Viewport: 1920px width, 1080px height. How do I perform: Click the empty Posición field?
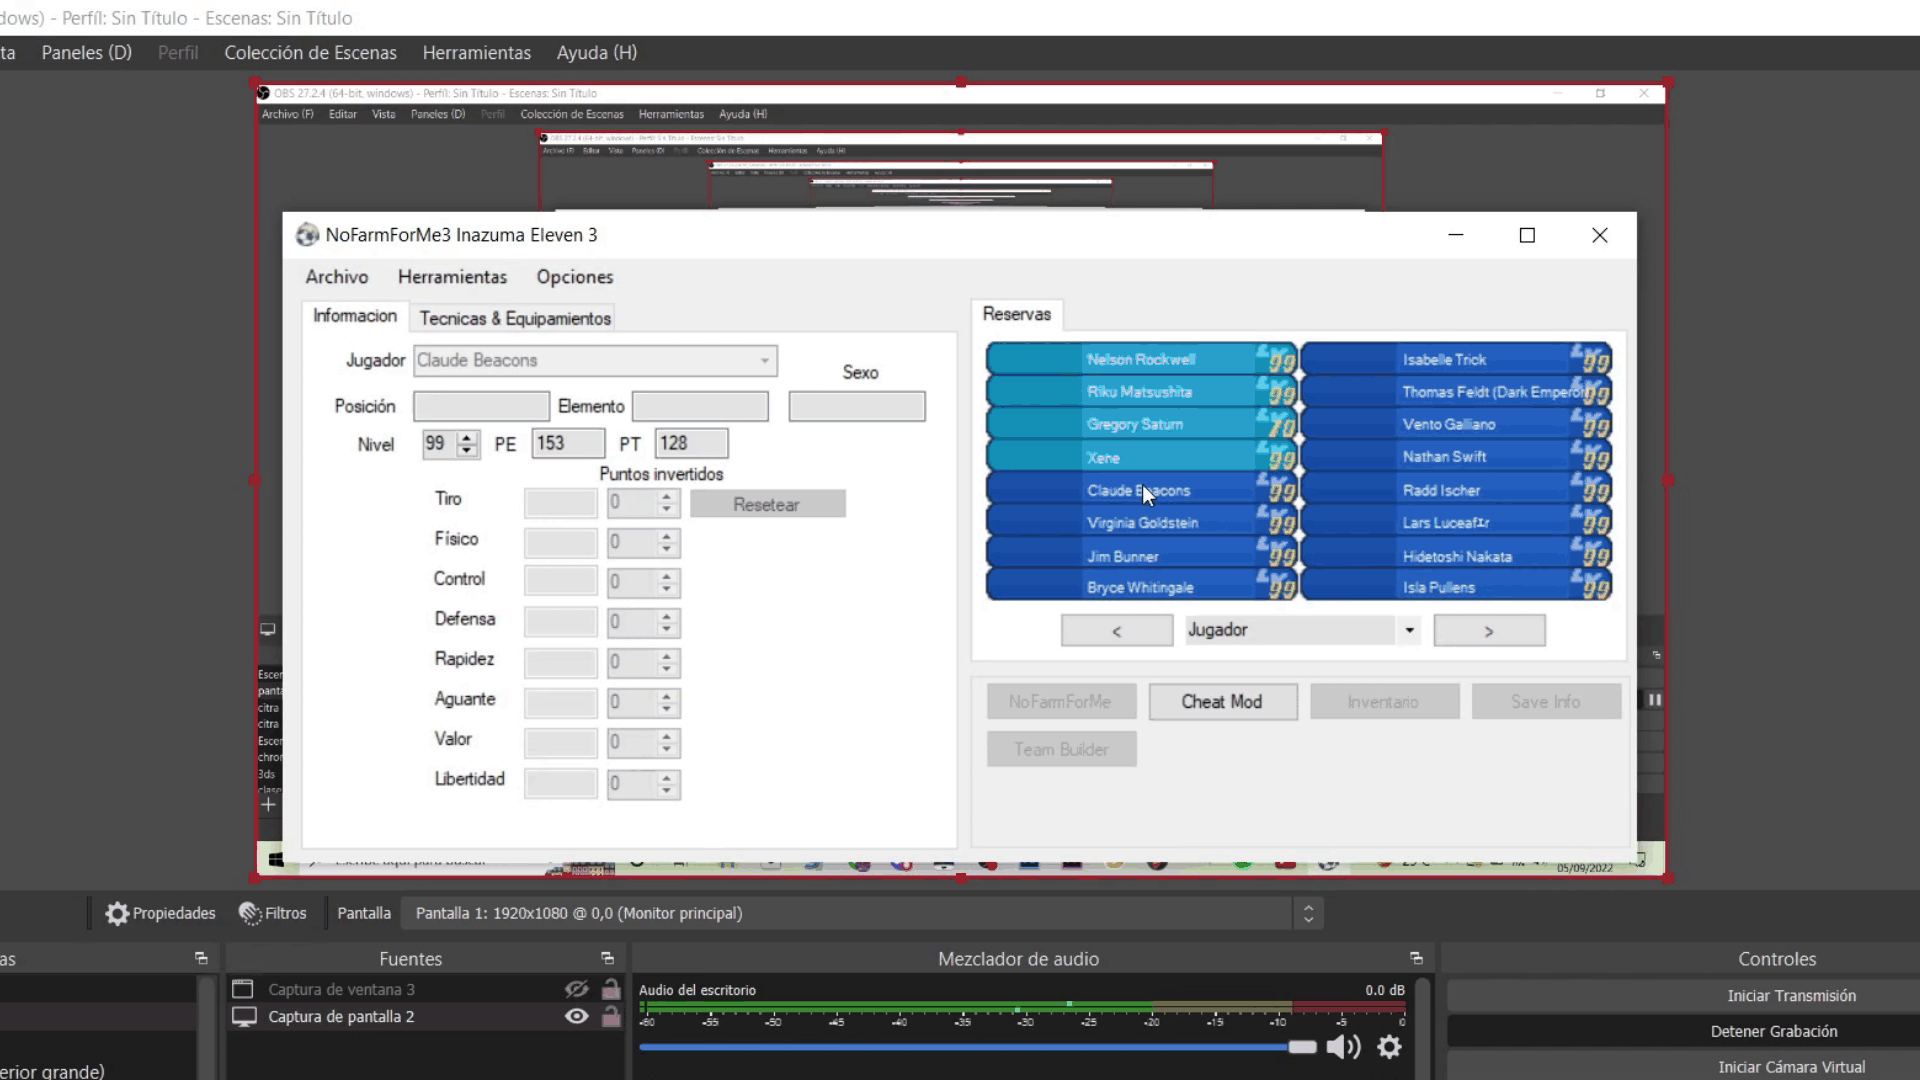click(481, 406)
